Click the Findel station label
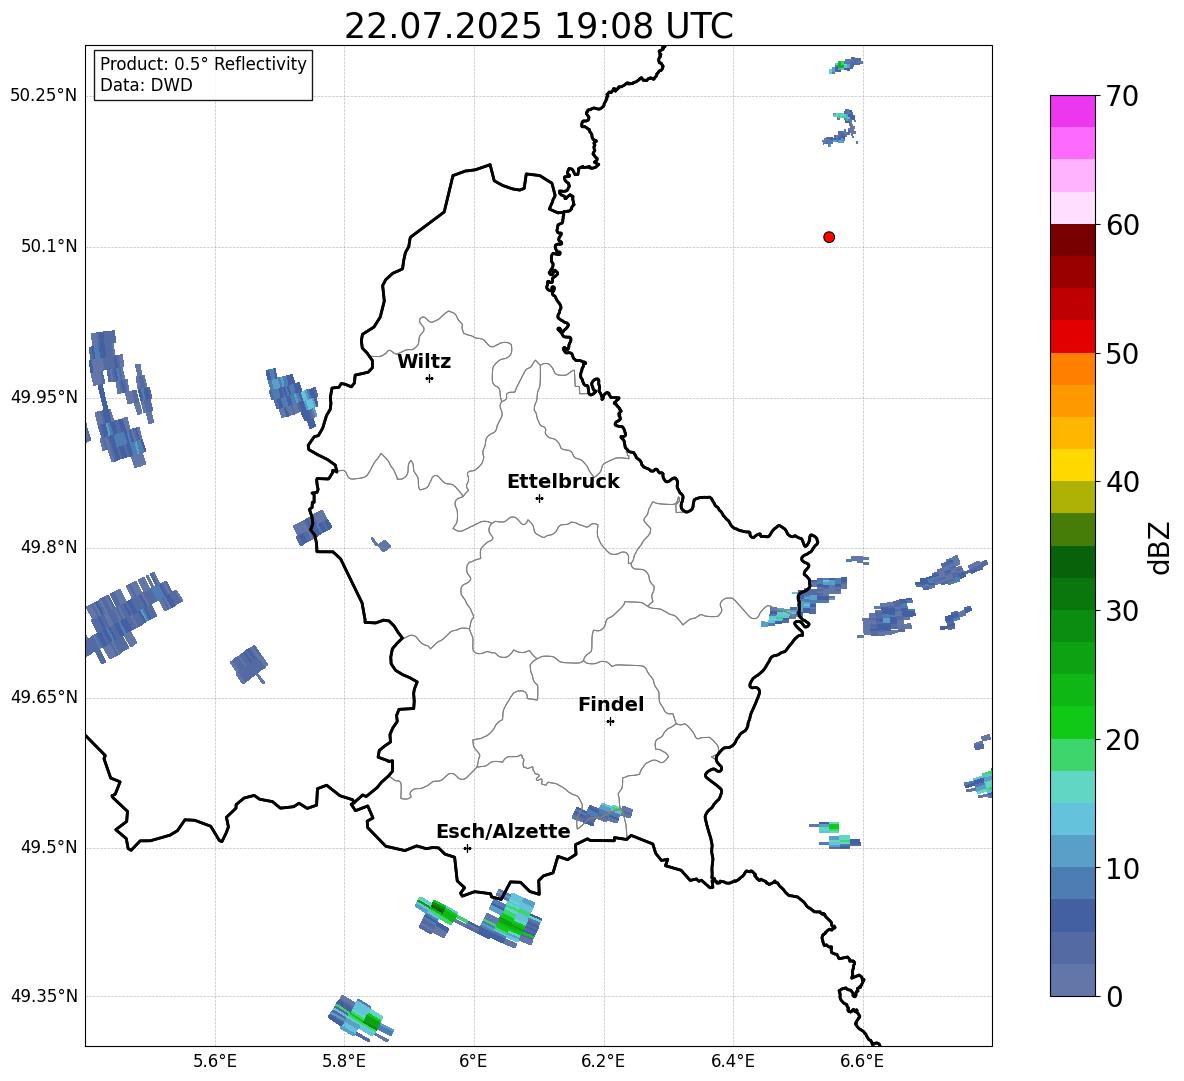The height and width of the screenshot is (1081, 1184). pos(611,704)
